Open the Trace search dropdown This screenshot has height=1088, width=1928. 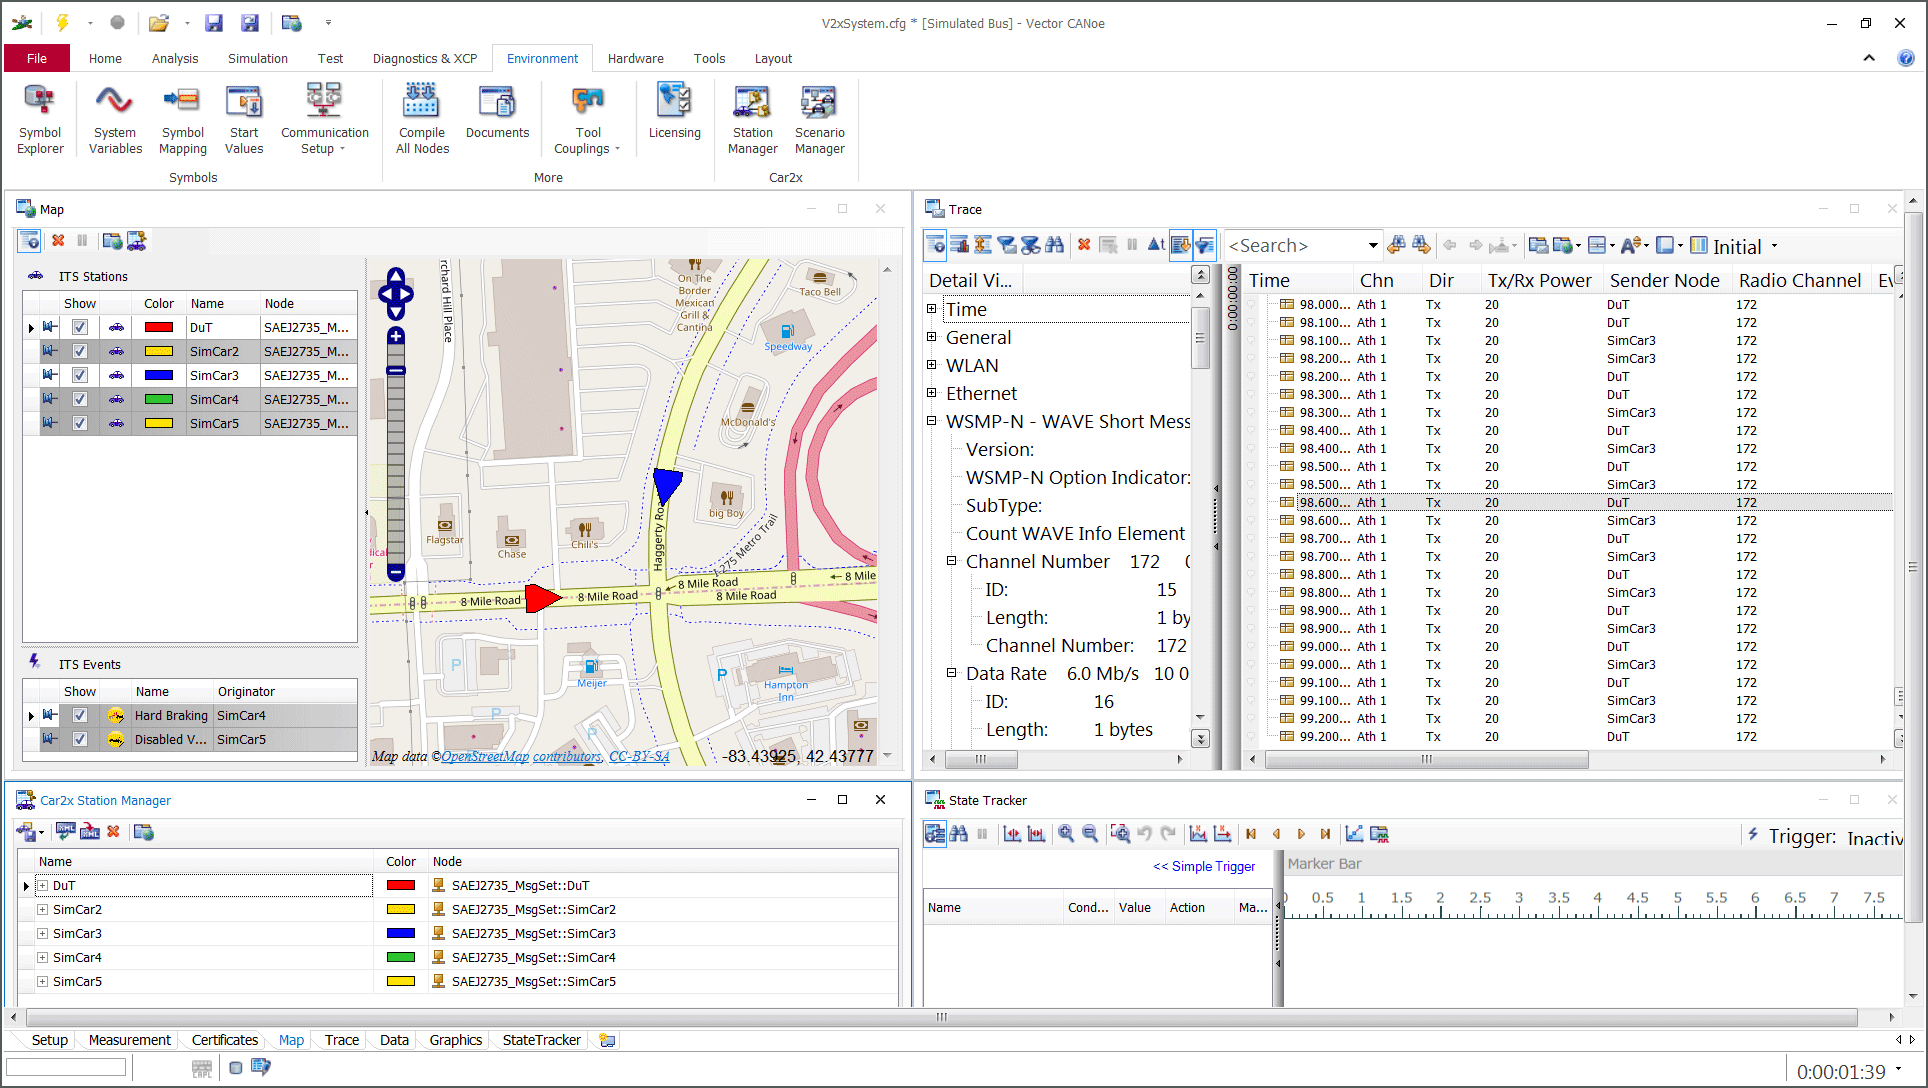tap(1372, 246)
